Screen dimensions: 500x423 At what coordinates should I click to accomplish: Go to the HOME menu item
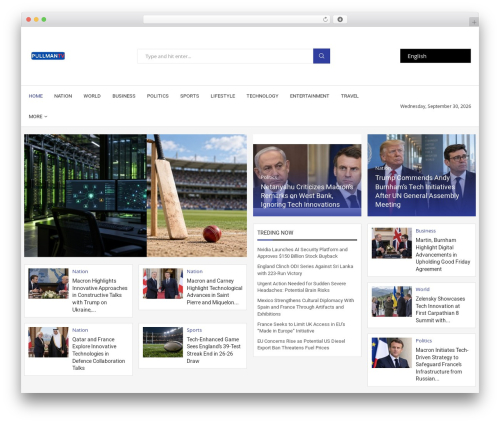point(36,96)
